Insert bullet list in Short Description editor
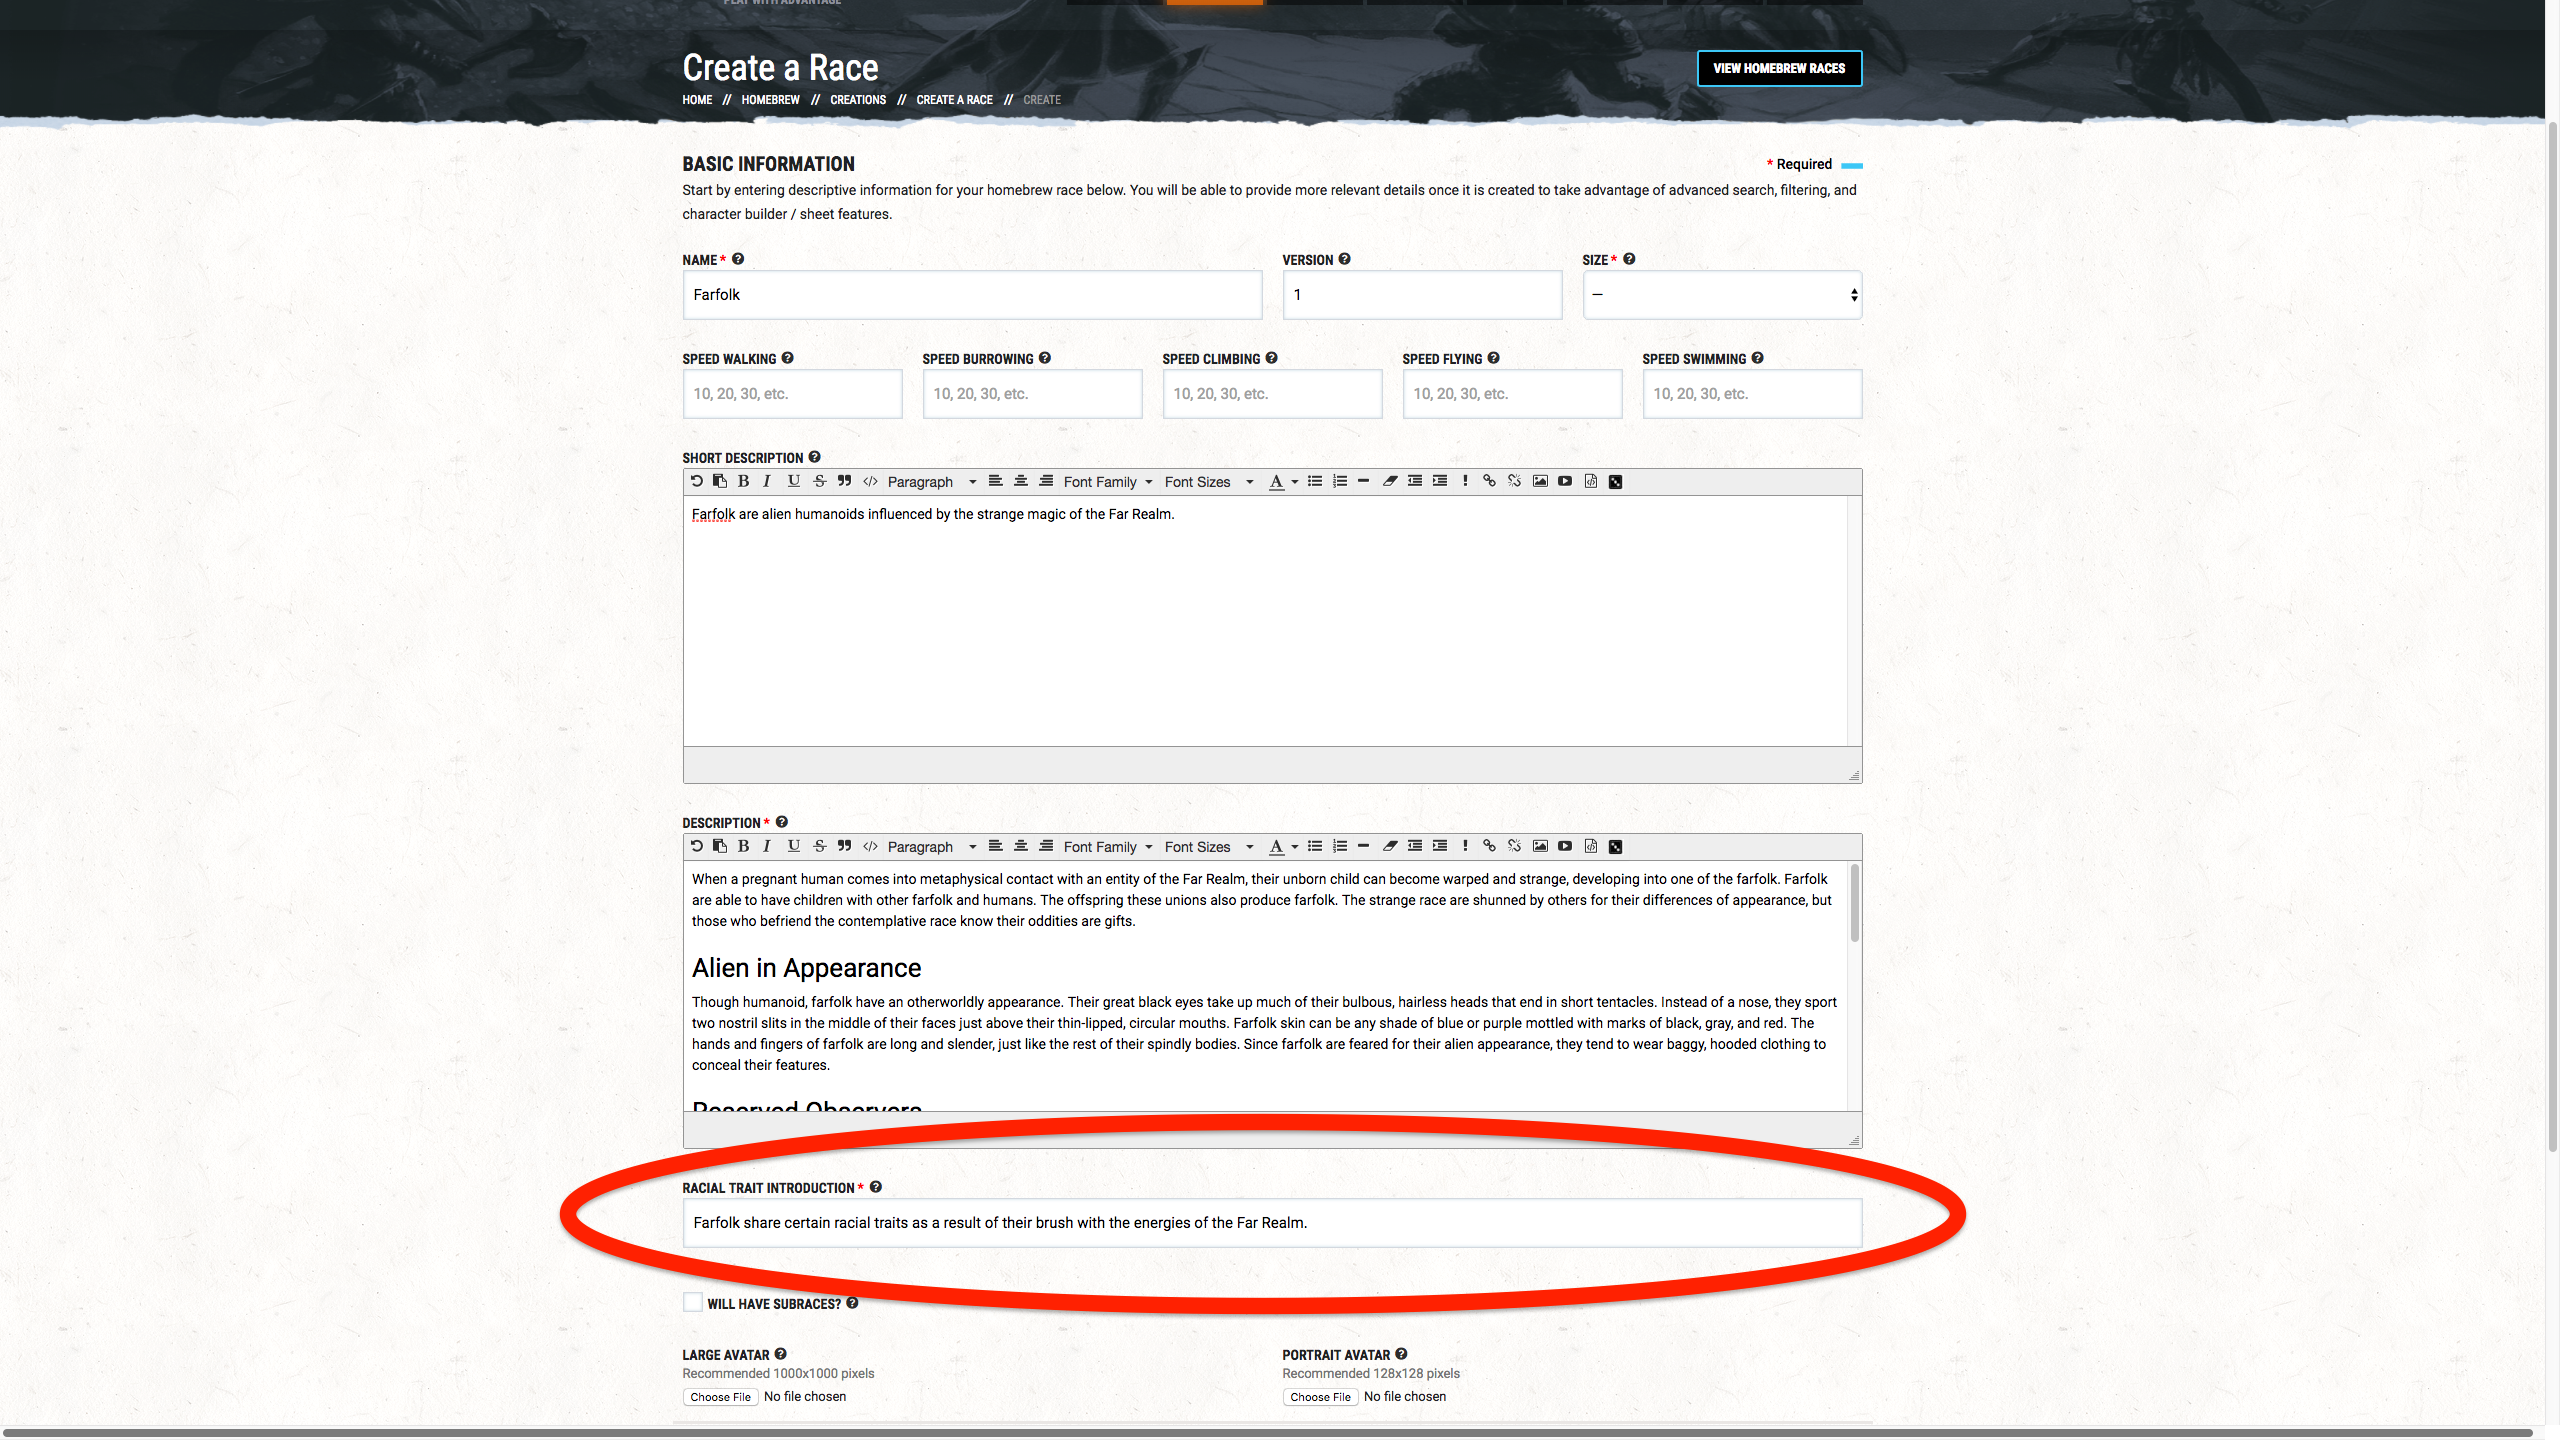Screen dimensions: 2560x1440 pyautogui.click(x=1315, y=481)
